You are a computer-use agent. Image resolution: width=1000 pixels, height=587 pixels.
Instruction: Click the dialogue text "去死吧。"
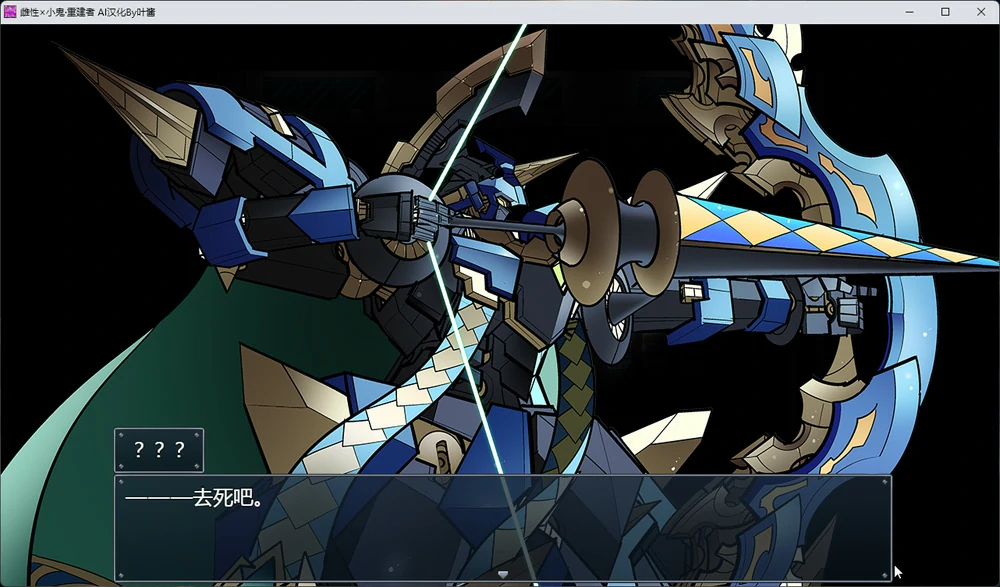click(x=227, y=496)
